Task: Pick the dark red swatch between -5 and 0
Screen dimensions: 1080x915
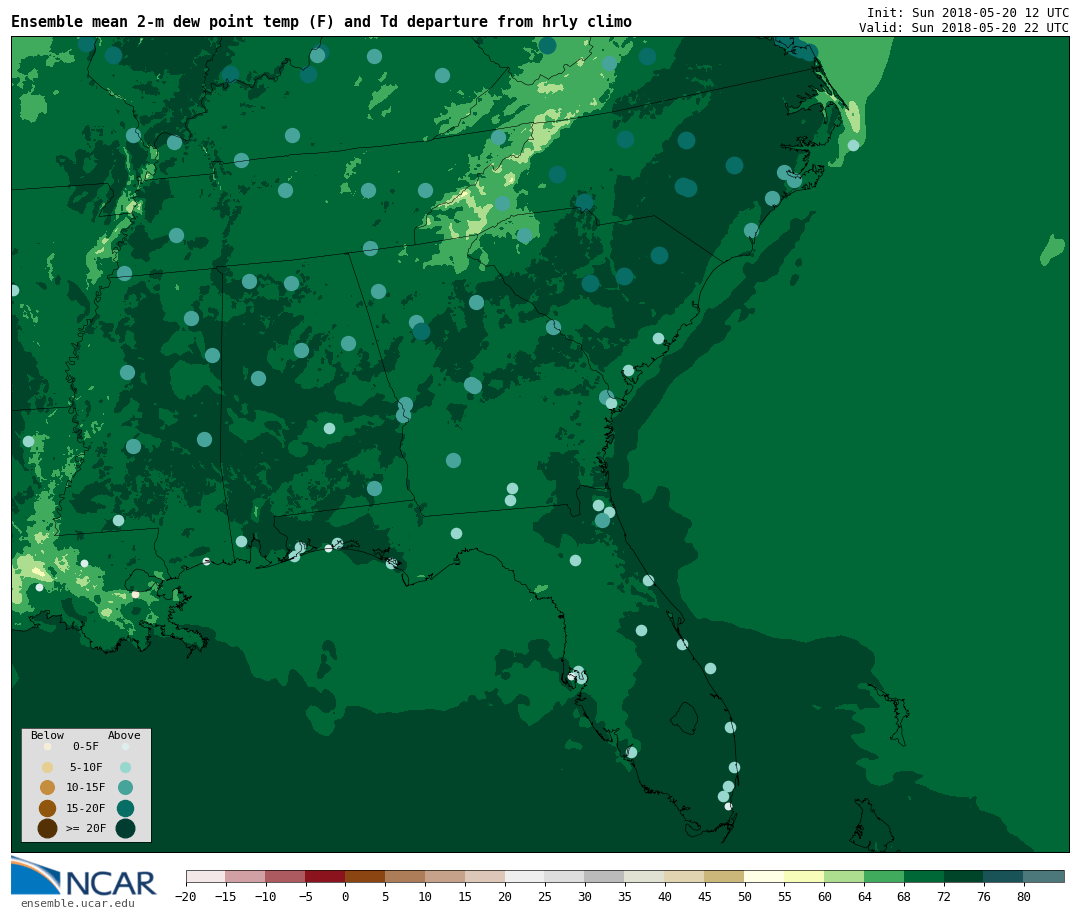Action: (x=325, y=876)
